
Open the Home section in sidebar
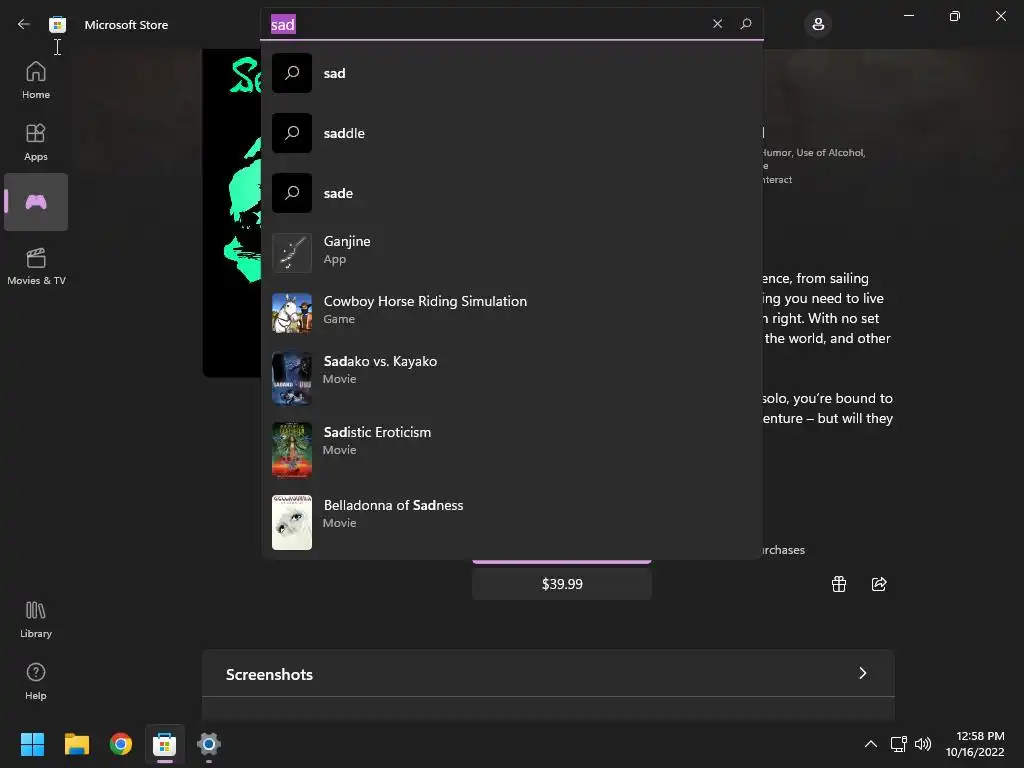(36, 80)
